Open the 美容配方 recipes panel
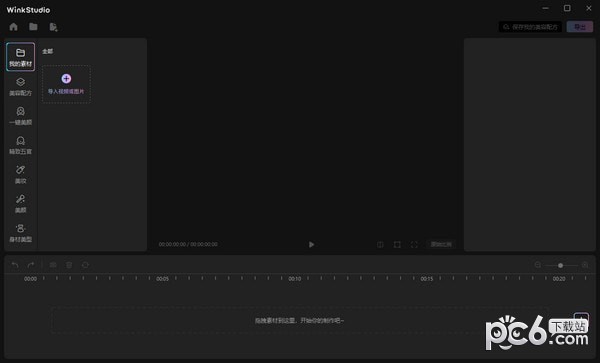 click(x=20, y=86)
